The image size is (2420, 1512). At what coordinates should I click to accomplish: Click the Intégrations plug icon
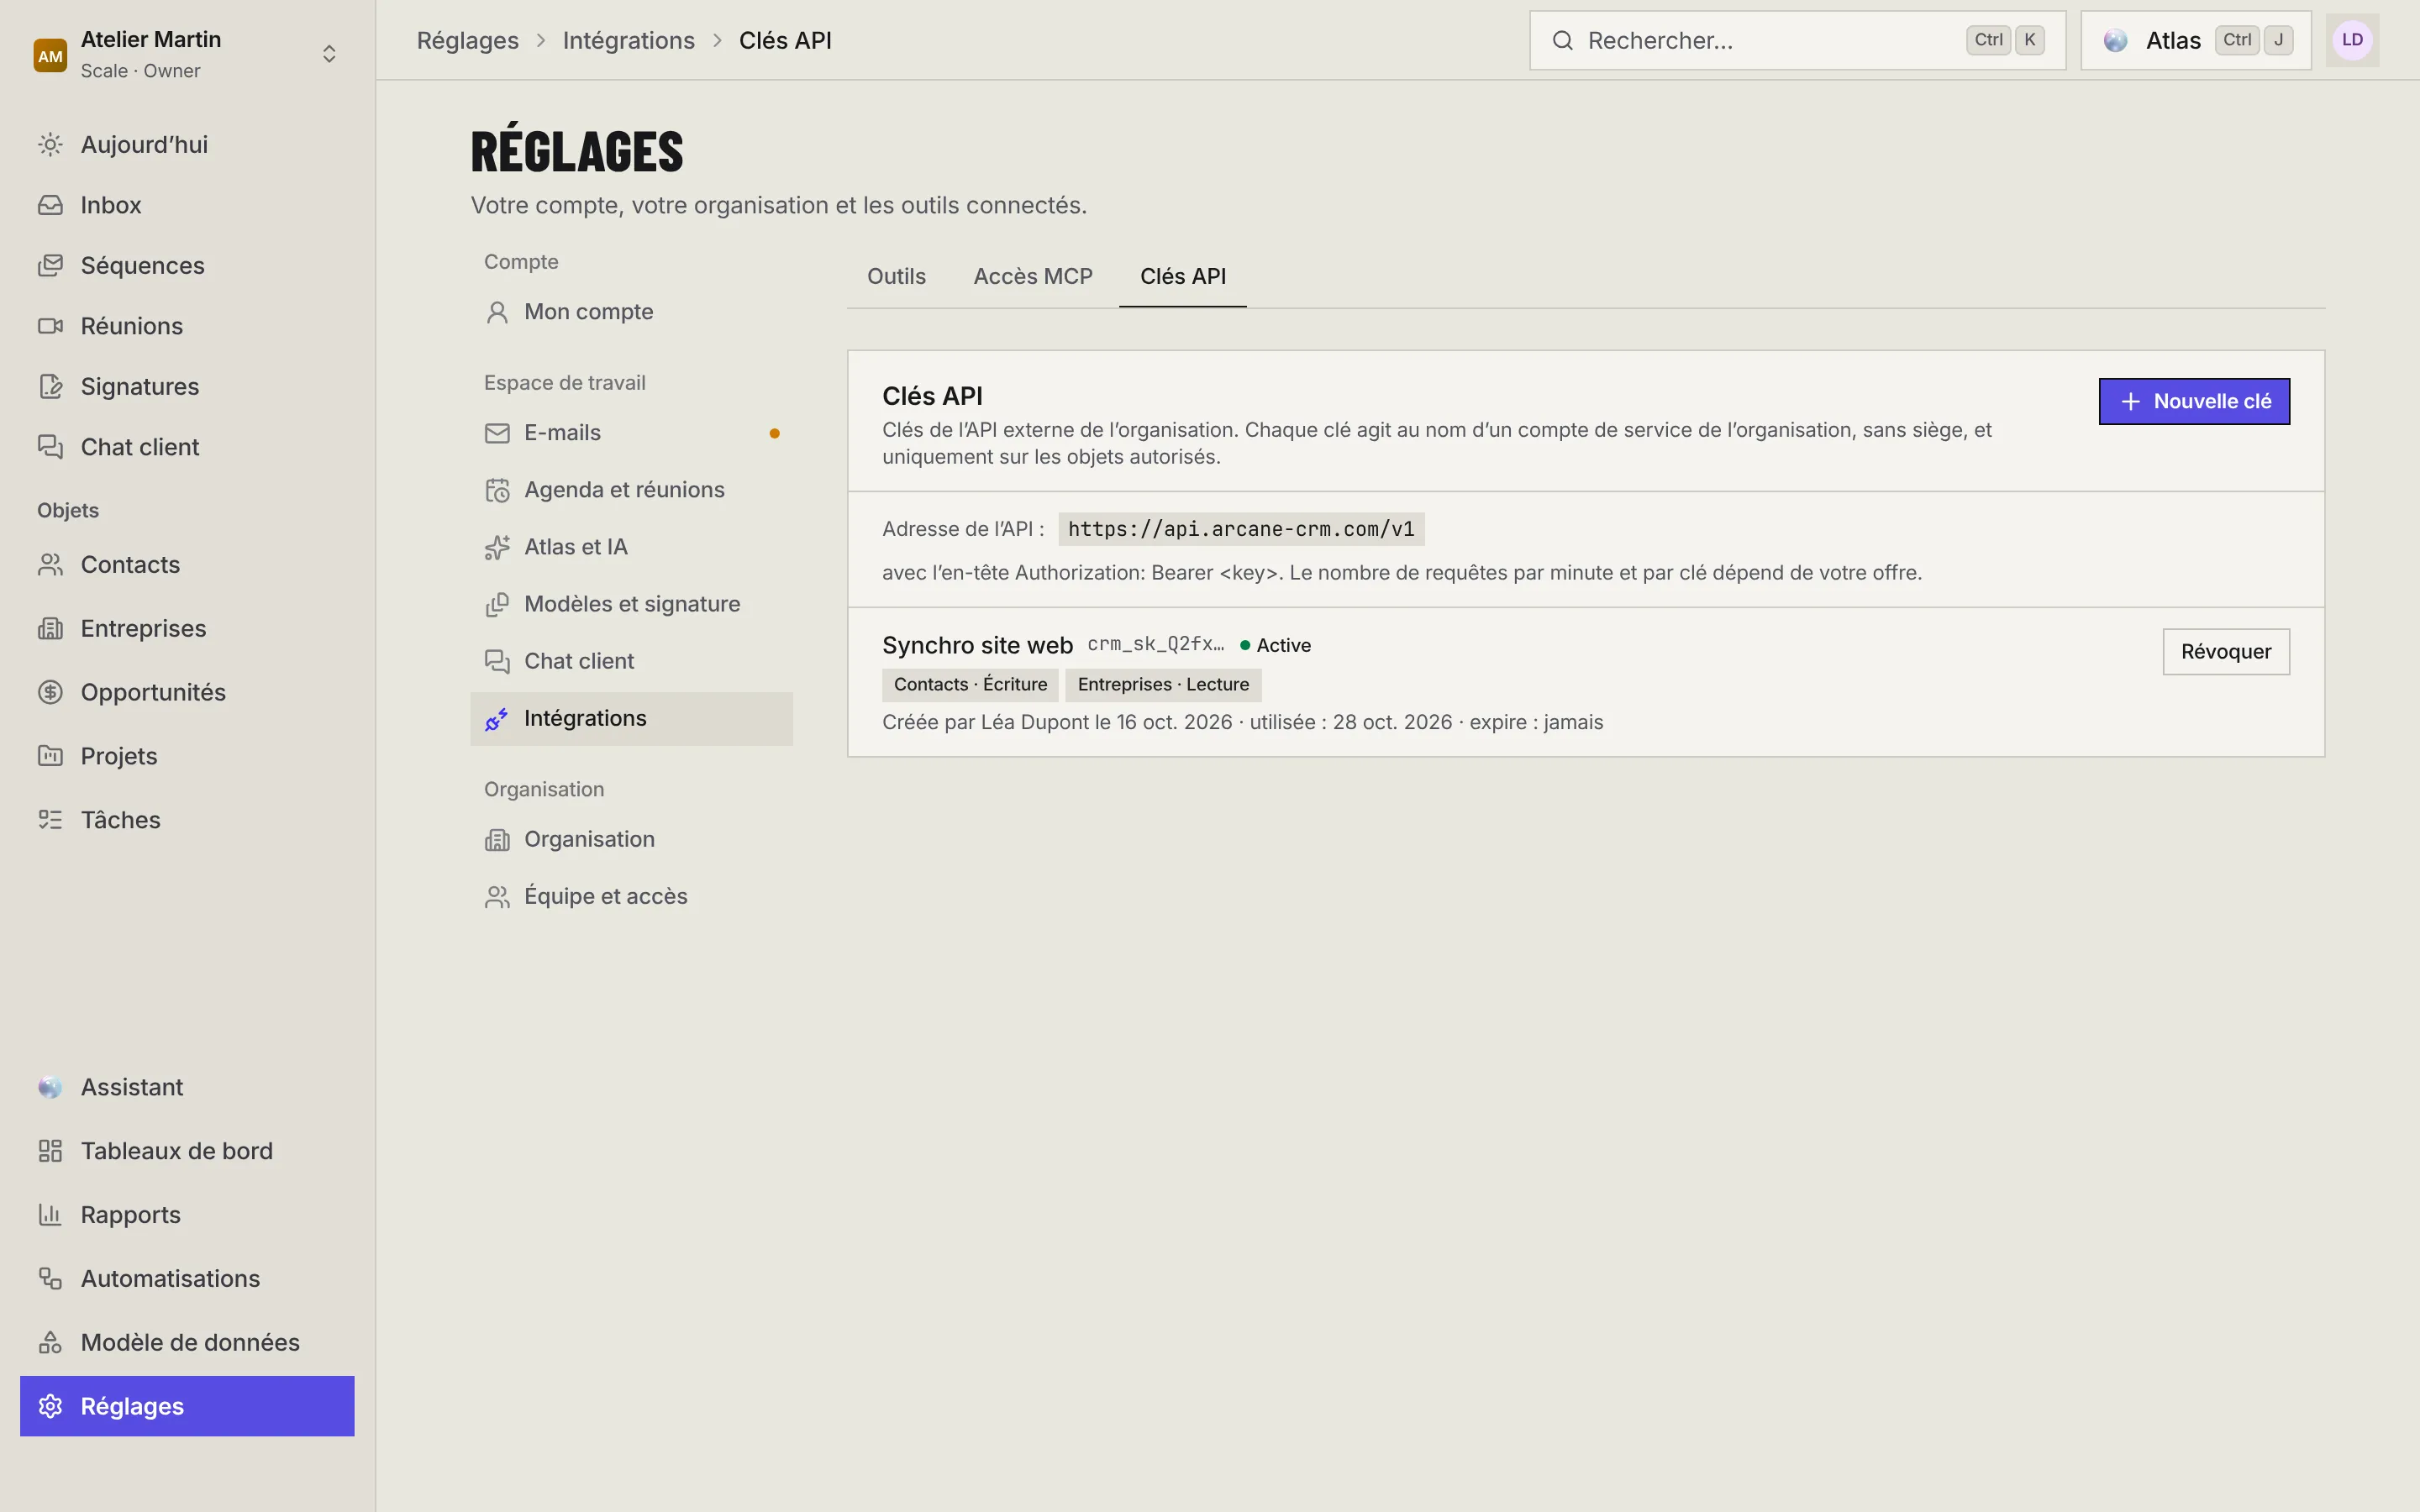pos(497,719)
